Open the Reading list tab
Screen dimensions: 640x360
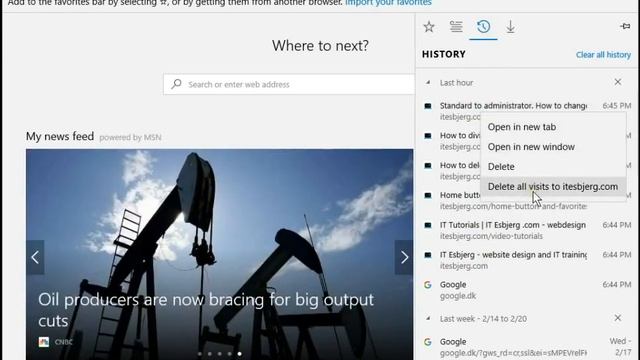coord(456,27)
